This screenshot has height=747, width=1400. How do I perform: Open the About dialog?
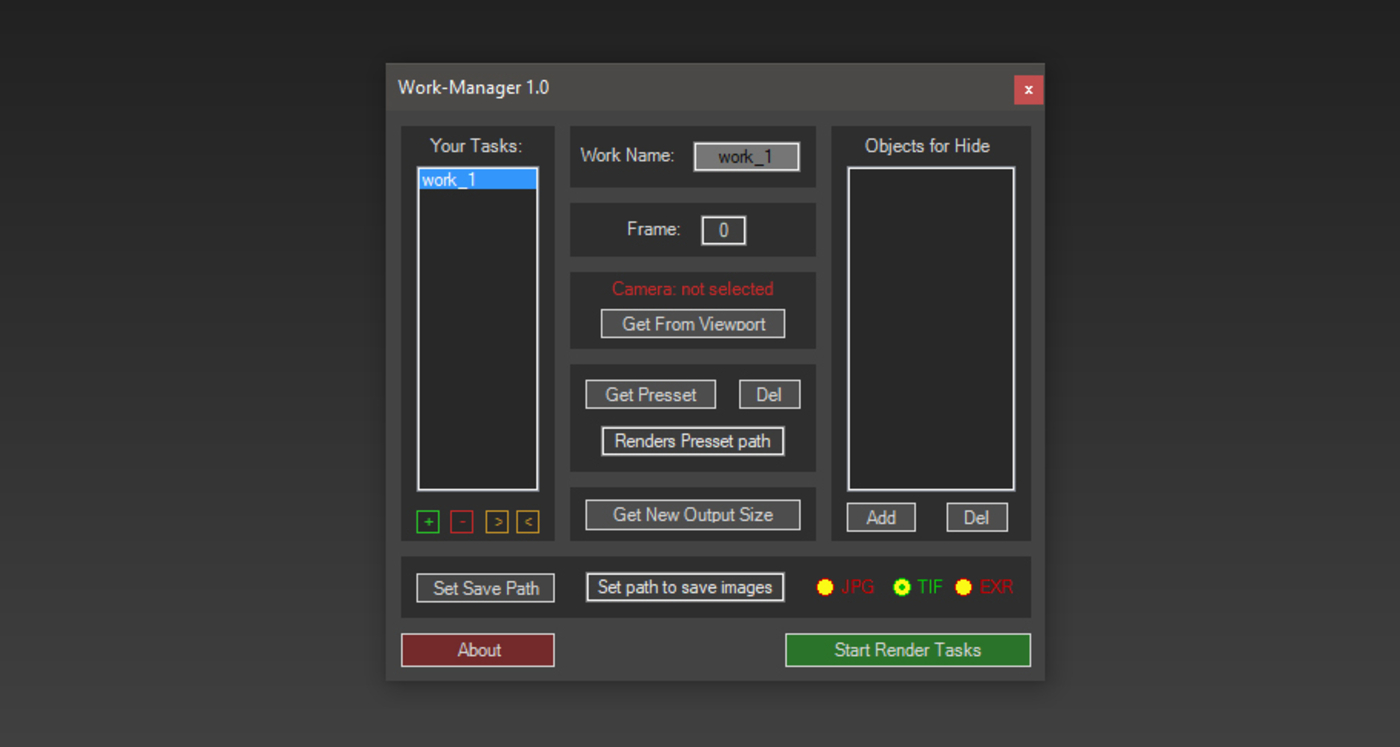pyautogui.click(x=478, y=650)
